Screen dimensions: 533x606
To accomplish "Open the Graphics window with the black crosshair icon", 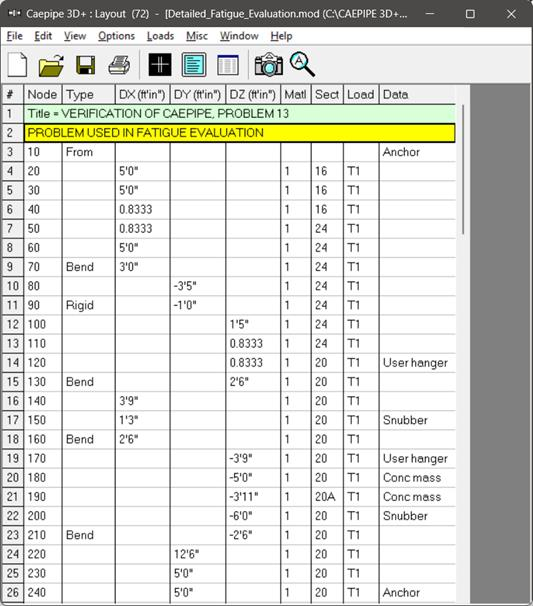I will 160,65.
